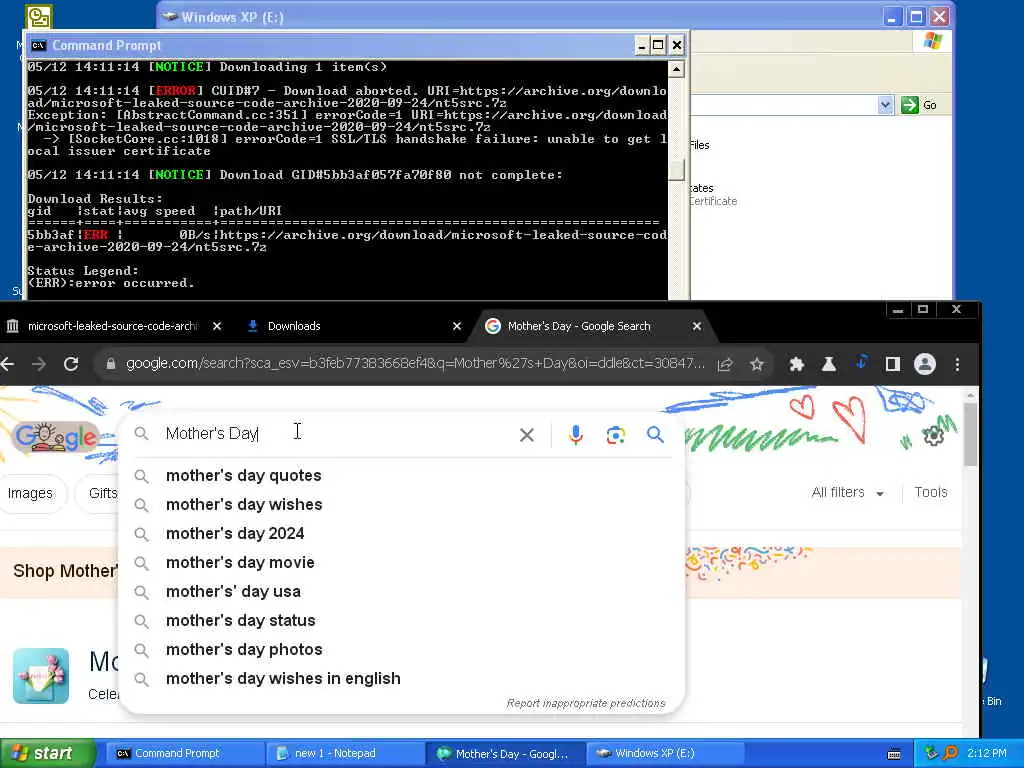Click the Google doodle logo
Viewport: 1024px width, 768px height.
tap(56, 436)
